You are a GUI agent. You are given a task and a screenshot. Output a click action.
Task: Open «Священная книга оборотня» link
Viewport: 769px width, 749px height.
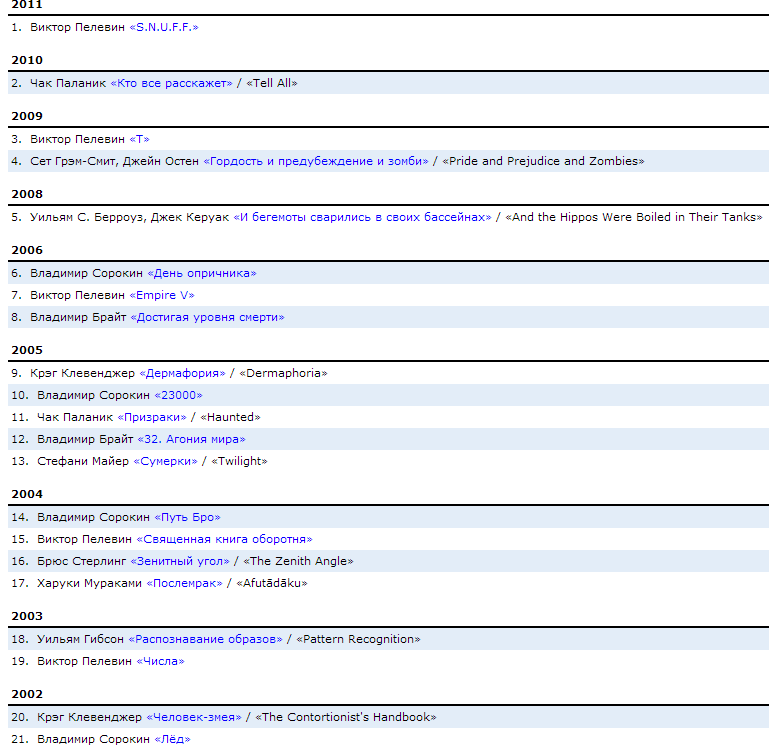[x=224, y=540]
